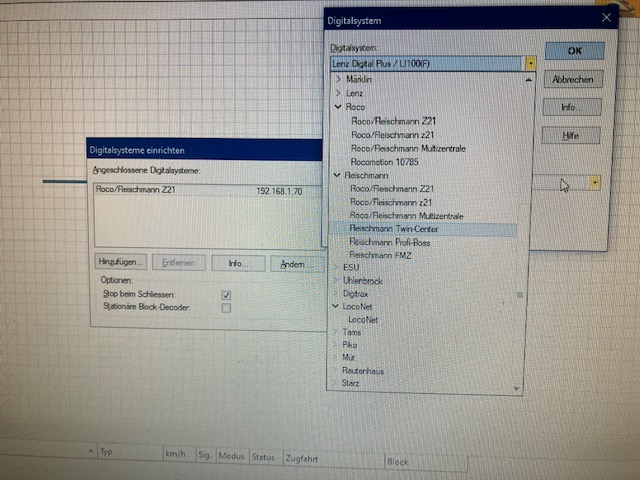The width and height of the screenshot is (640, 480).
Task: Close the Digitalsystem dialog with X
Action: (605, 17)
